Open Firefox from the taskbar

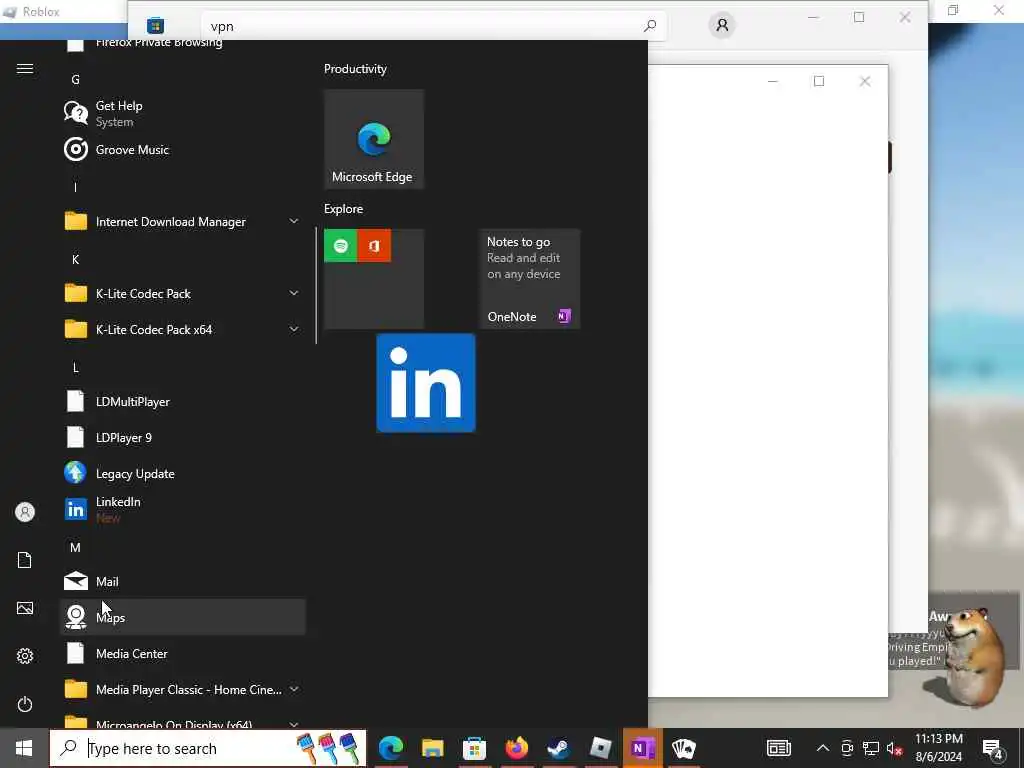516,748
